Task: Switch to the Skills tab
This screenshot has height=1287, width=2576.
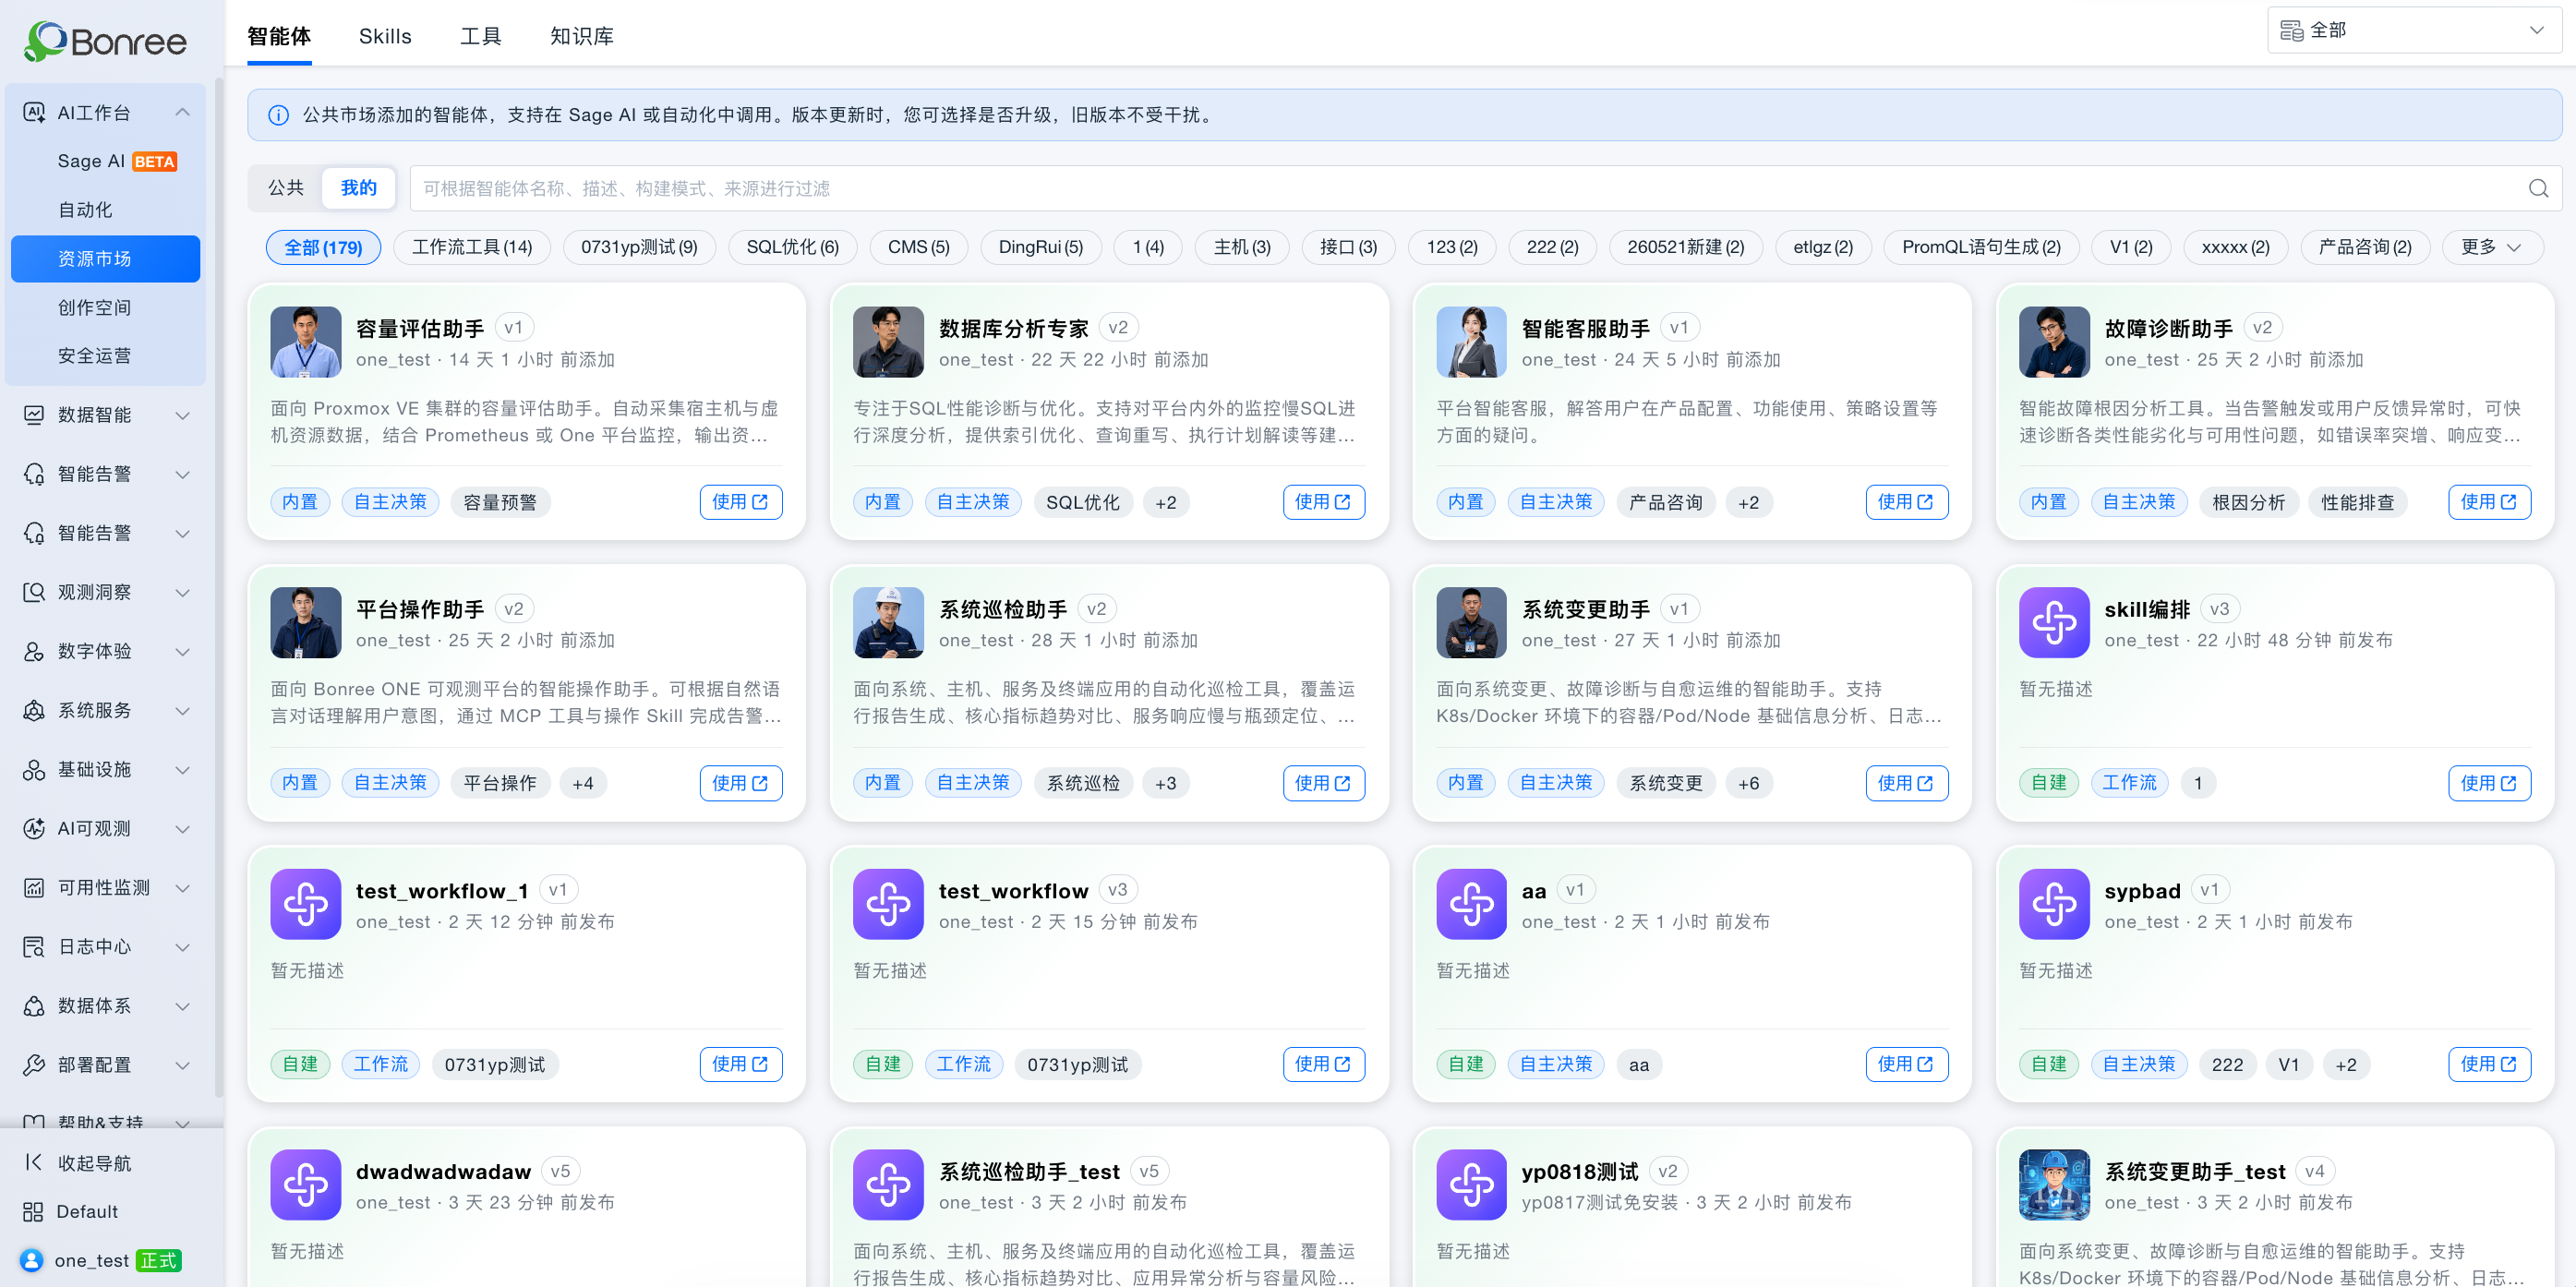Action: tap(385, 36)
